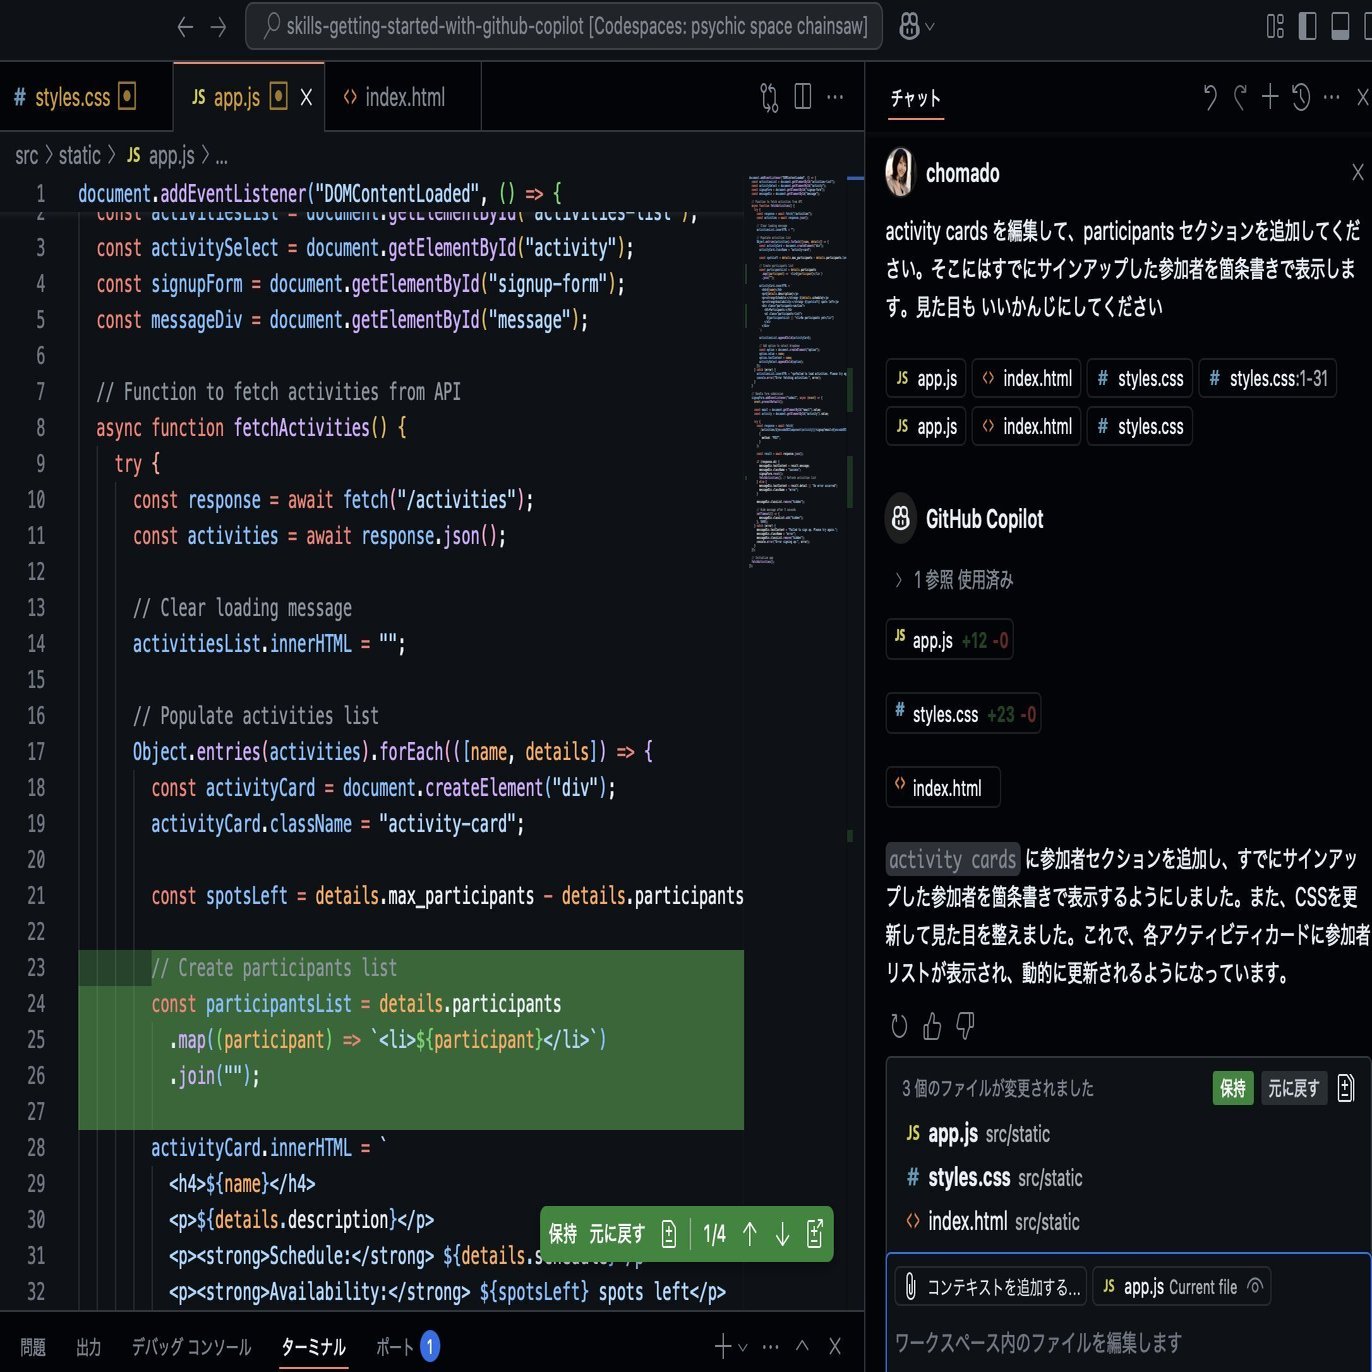Retry the Copilot response

[899, 1026]
